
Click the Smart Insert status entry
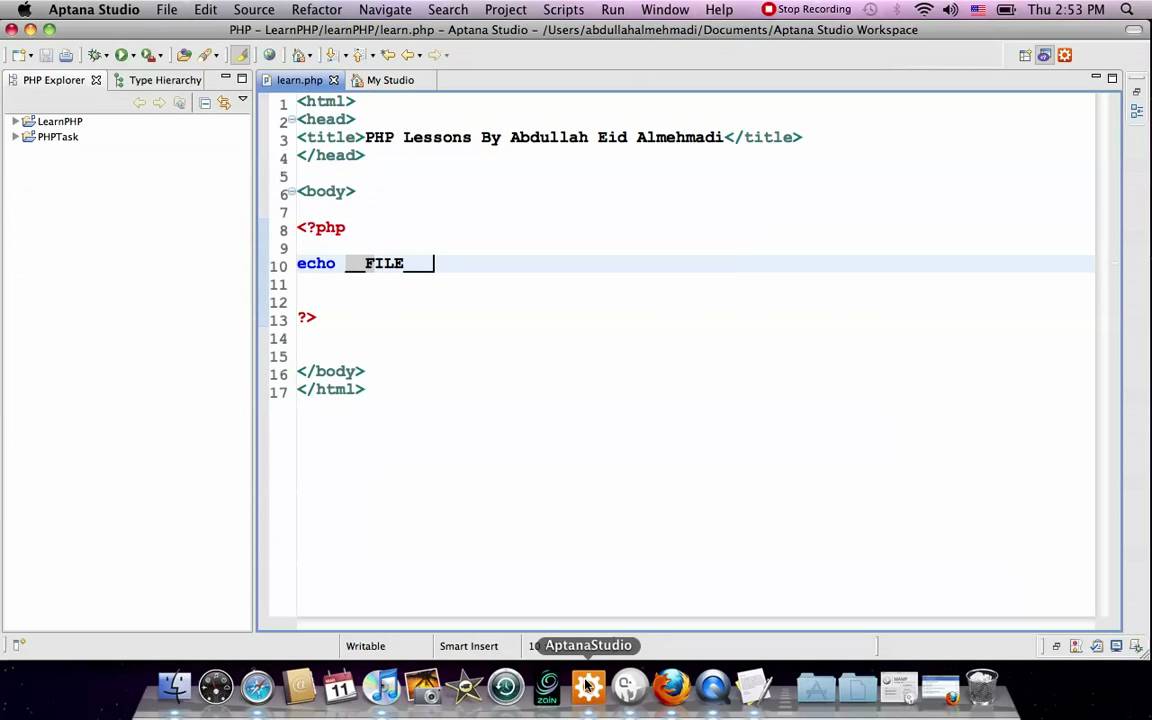469,646
